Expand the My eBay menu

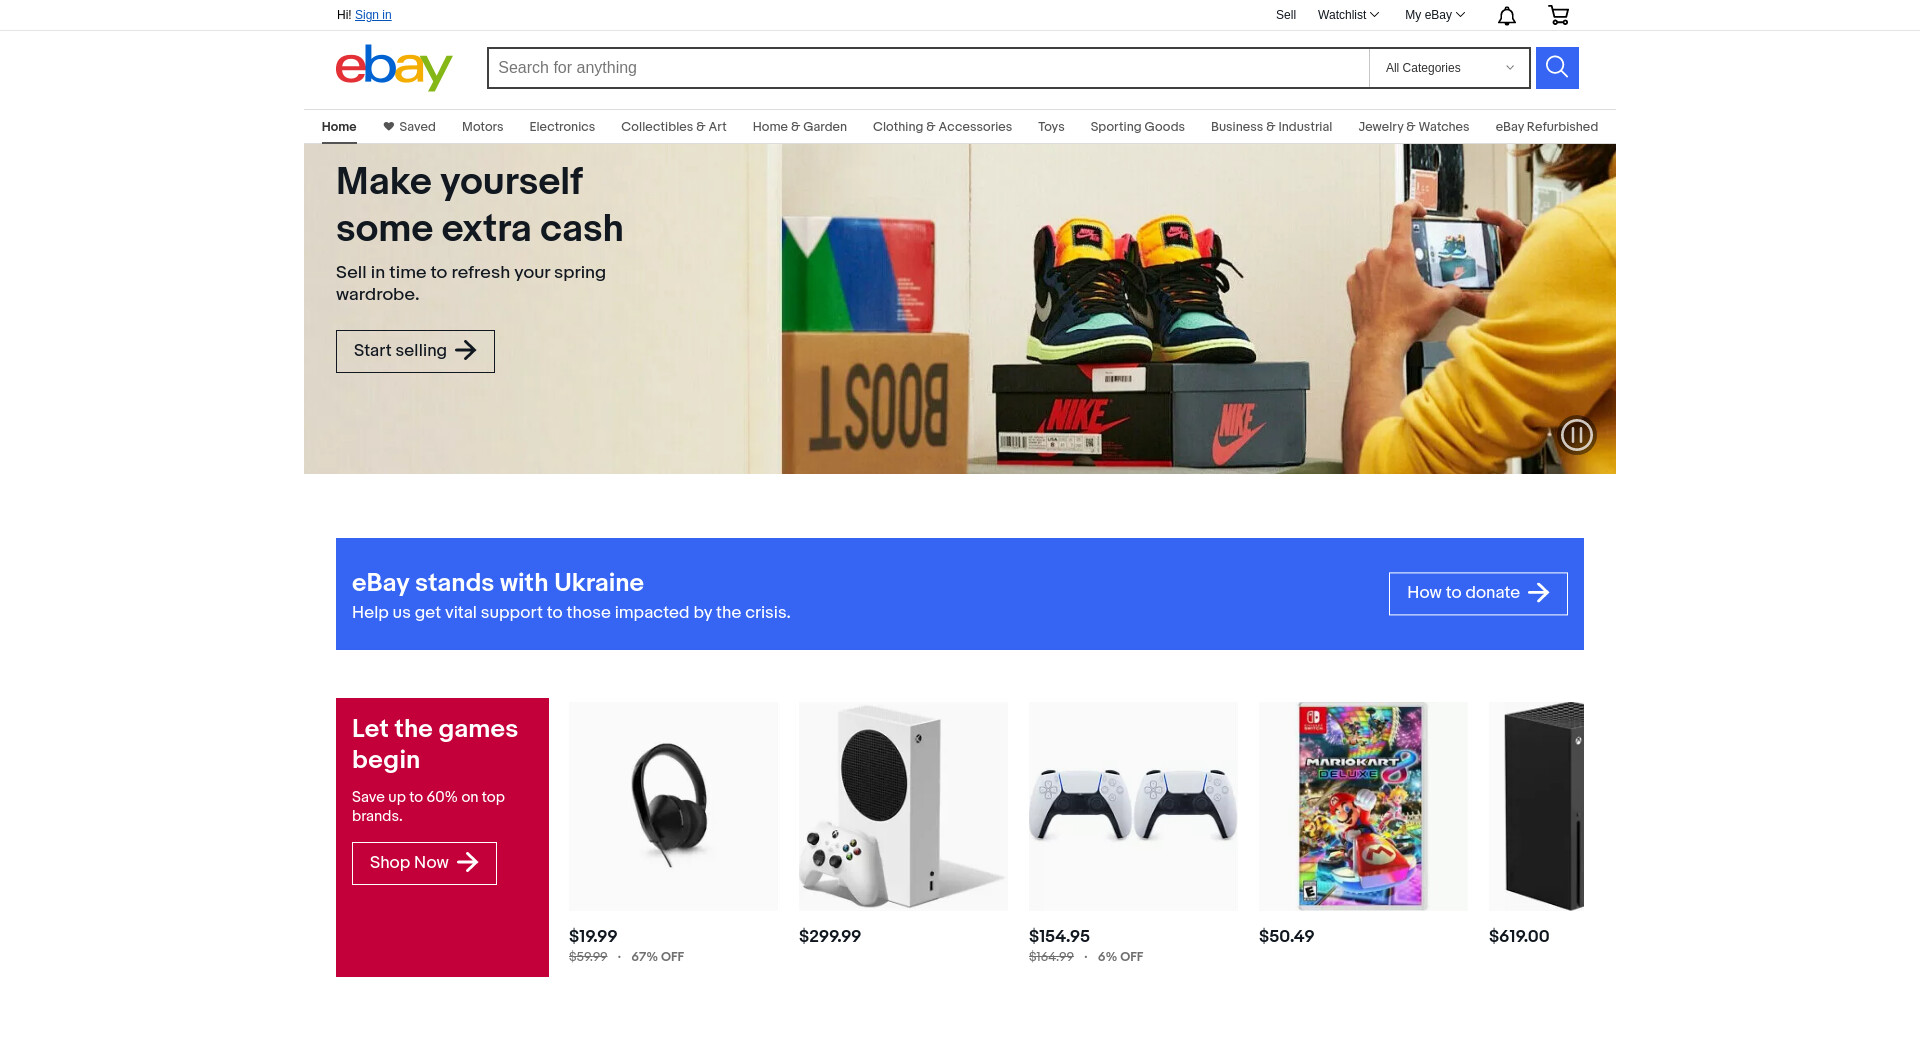(1434, 15)
